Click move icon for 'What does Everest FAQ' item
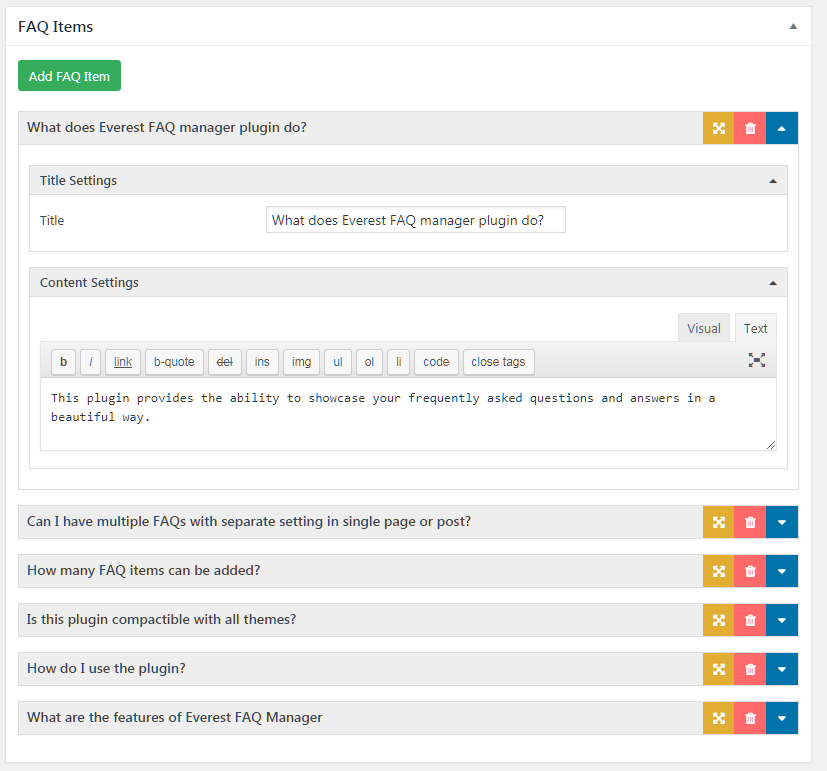The width and height of the screenshot is (827, 771). [x=718, y=128]
